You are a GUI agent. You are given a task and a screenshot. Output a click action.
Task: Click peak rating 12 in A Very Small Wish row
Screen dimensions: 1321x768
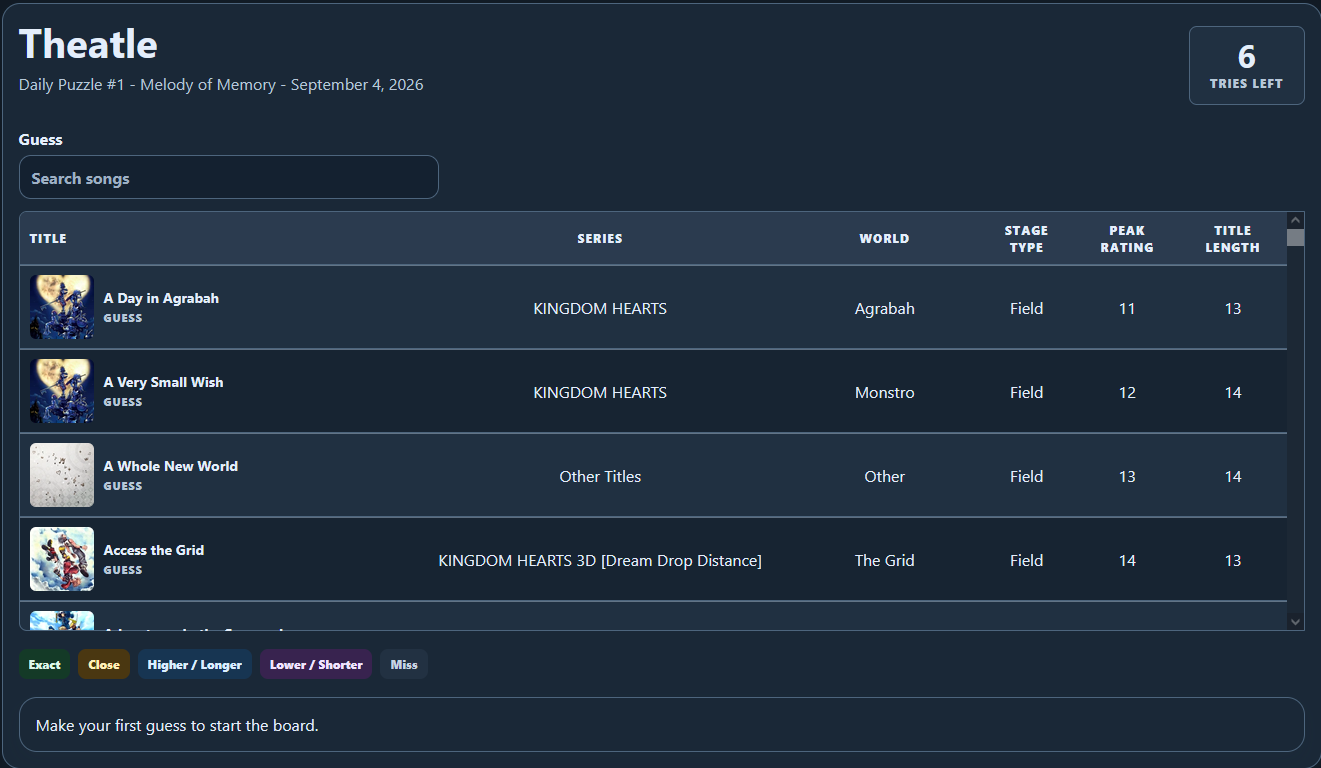coord(1127,392)
